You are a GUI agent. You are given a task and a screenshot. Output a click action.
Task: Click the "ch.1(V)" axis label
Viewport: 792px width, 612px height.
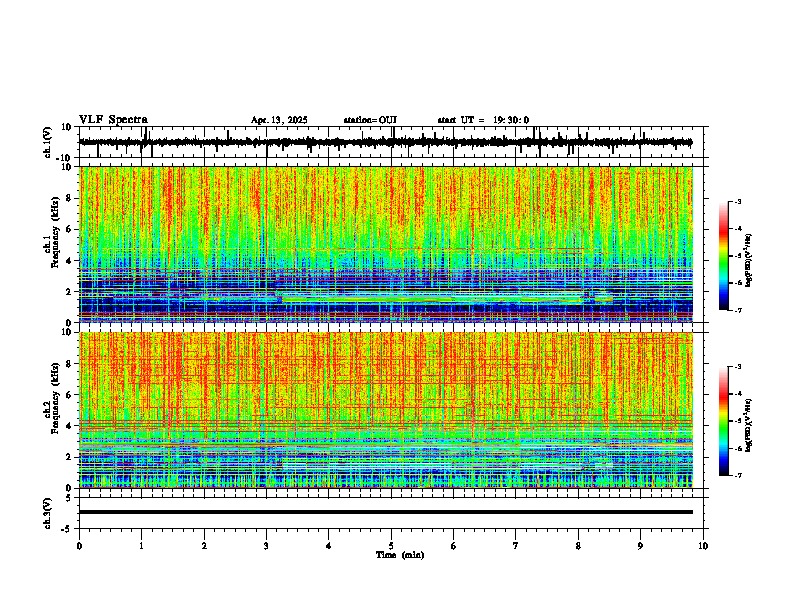click(x=47, y=142)
